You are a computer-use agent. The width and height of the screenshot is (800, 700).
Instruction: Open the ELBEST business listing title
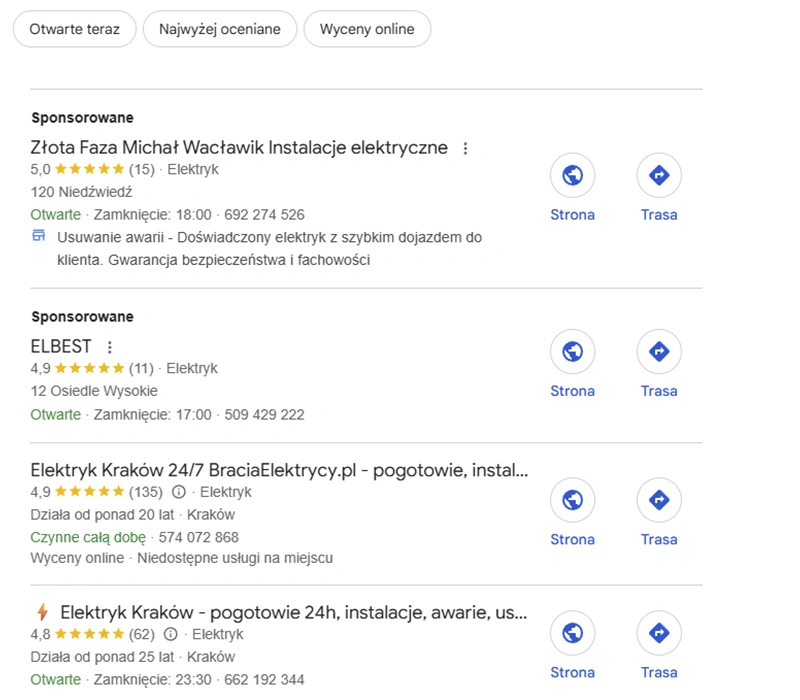click(61, 347)
